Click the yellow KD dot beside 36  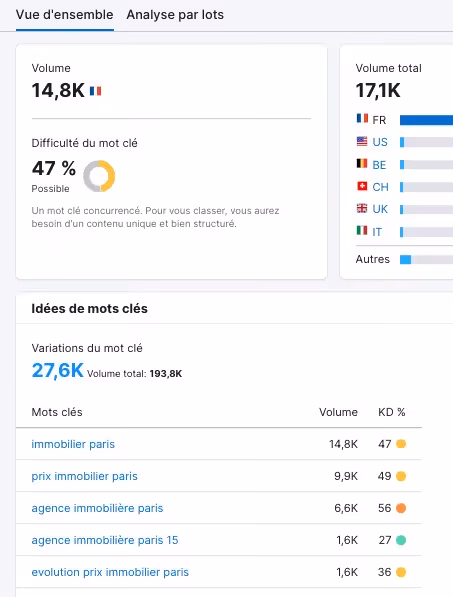401,572
